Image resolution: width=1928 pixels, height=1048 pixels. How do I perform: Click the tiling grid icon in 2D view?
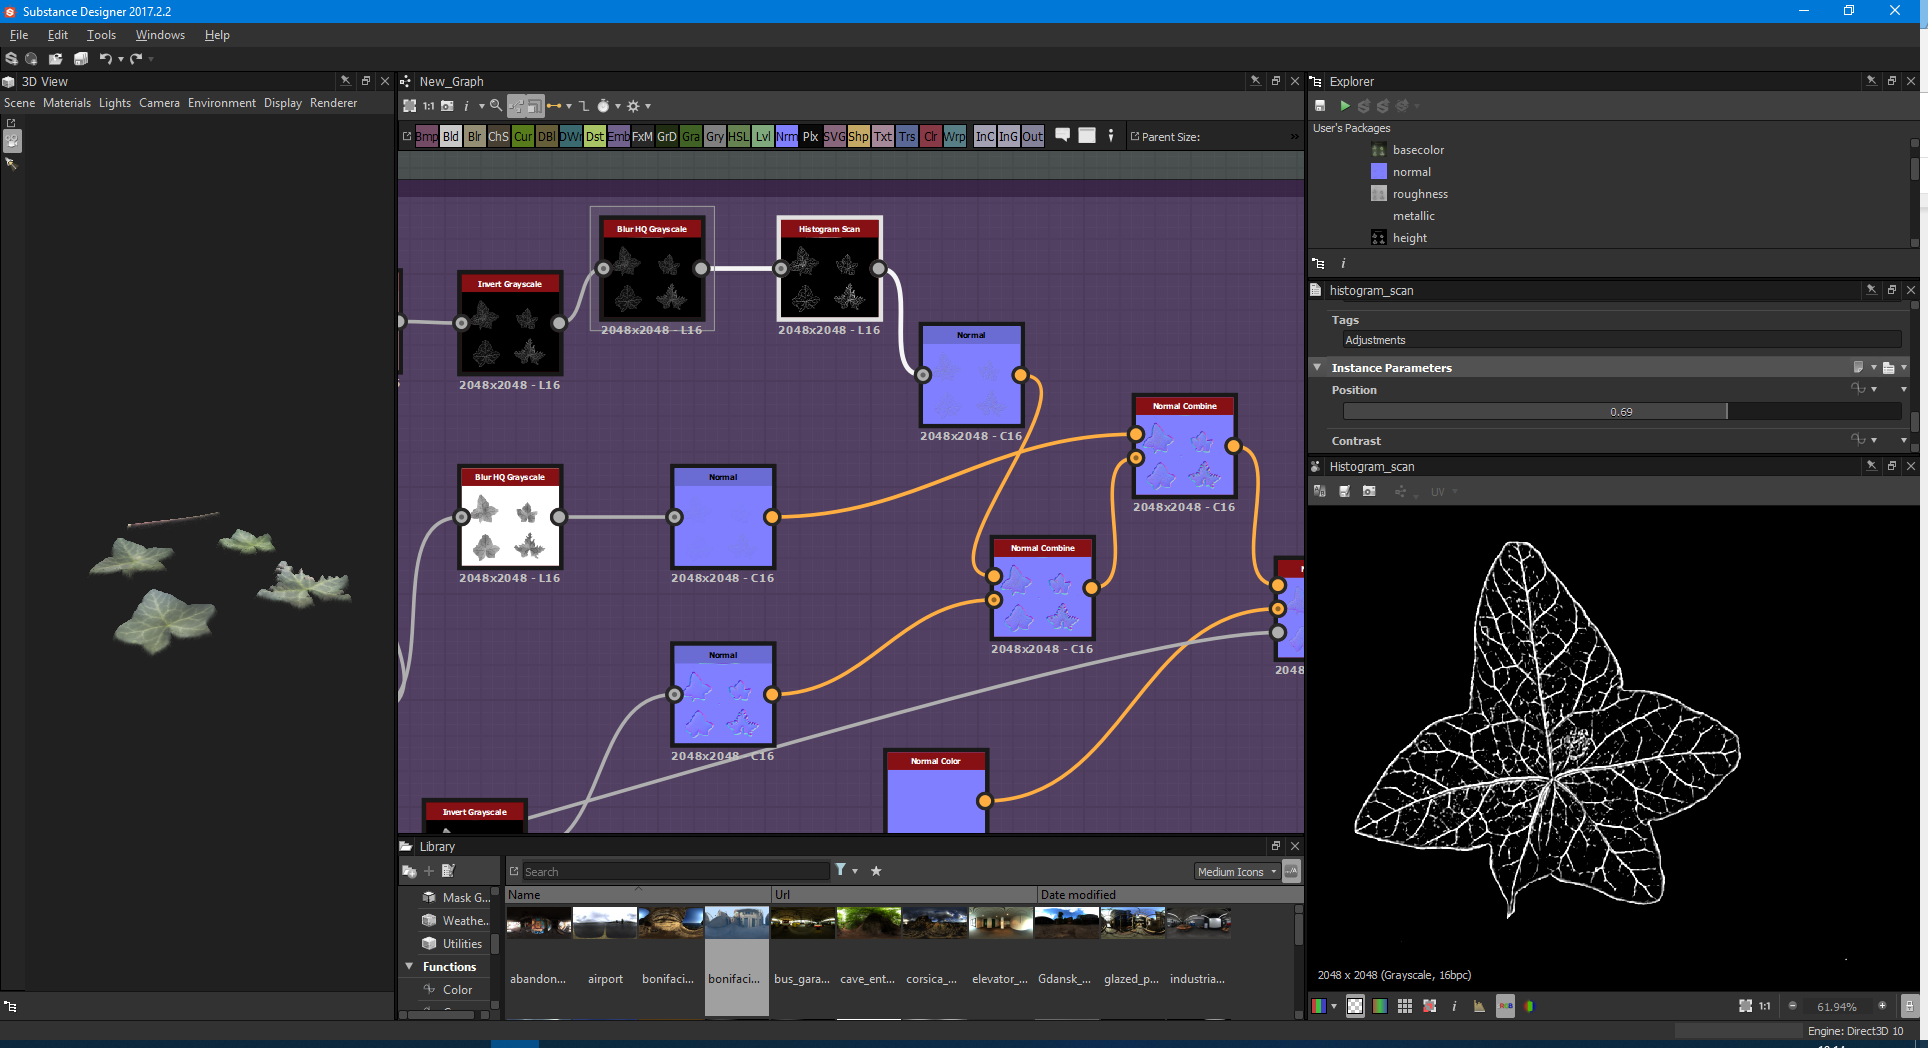[x=1405, y=1006]
